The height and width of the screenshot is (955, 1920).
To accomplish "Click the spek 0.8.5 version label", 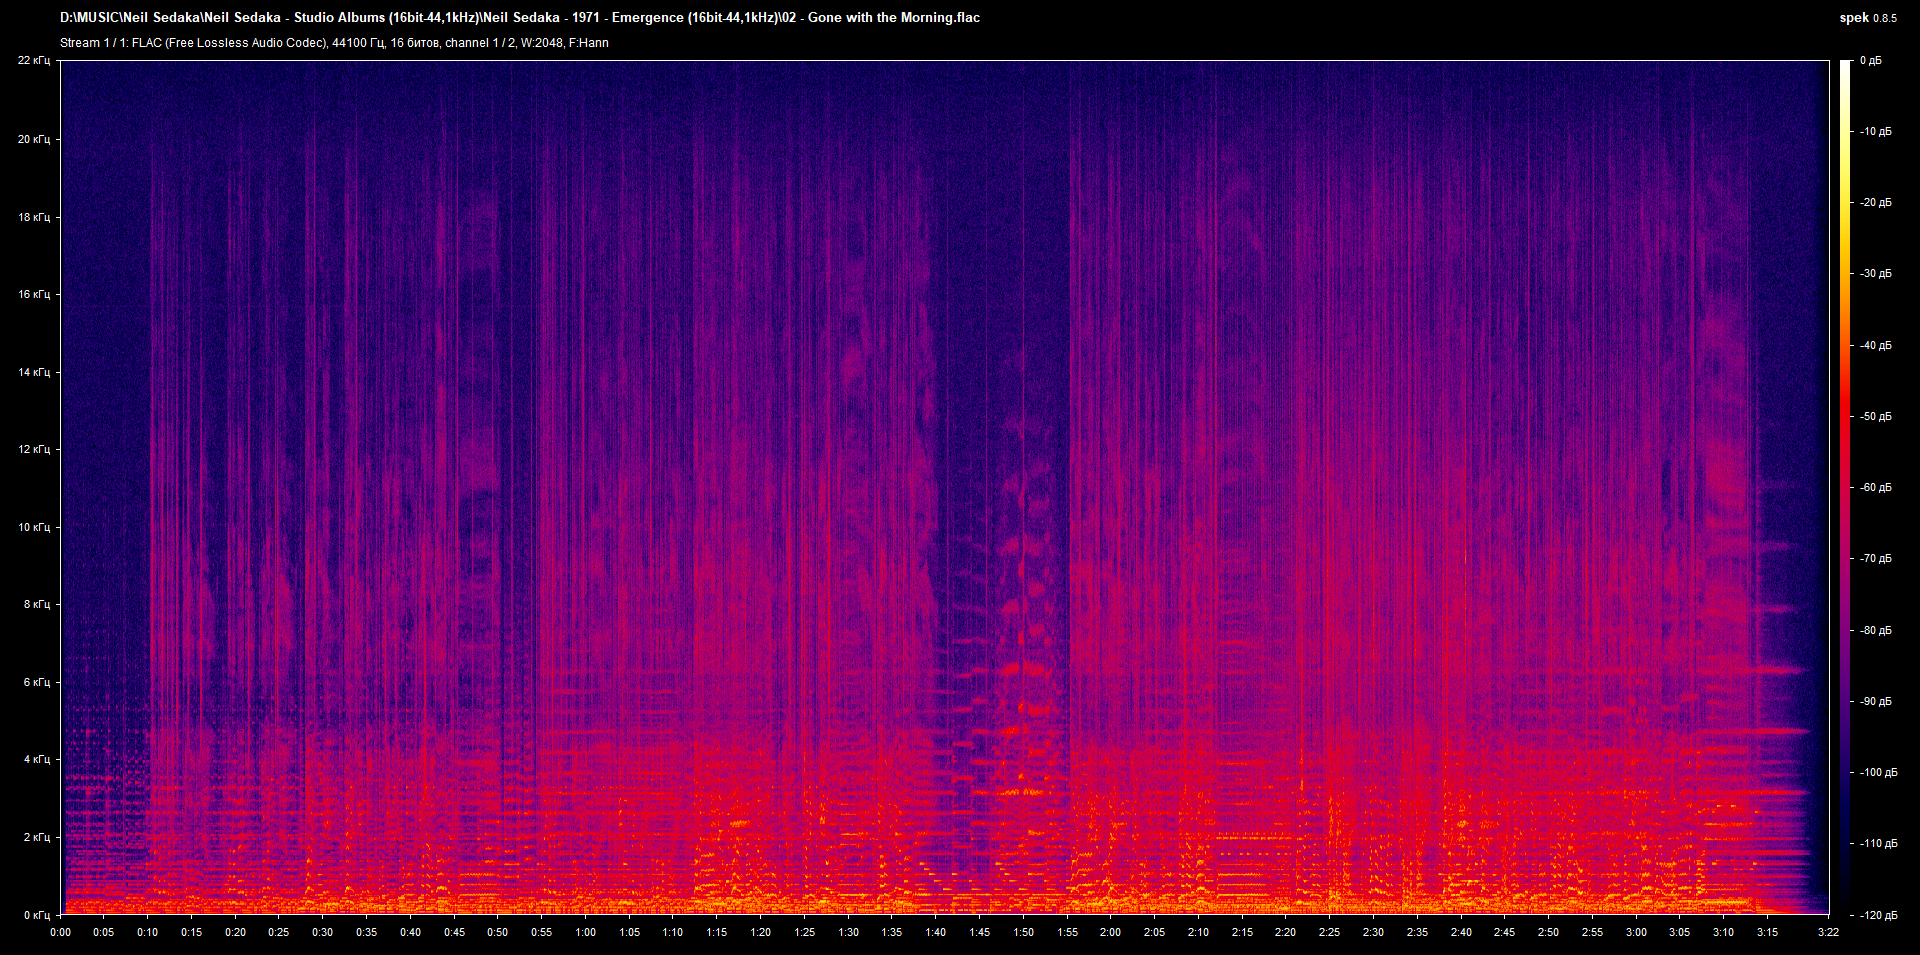I will [x=1867, y=18].
